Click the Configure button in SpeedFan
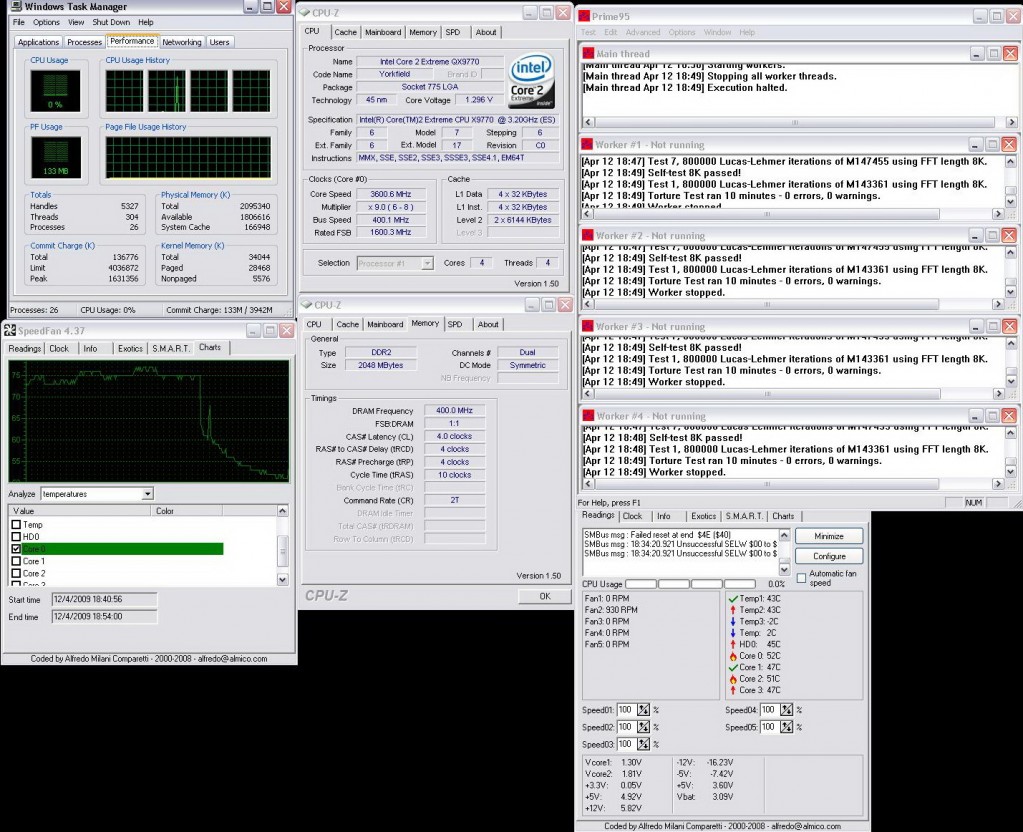1023x832 pixels. pyautogui.click(x=829, y=556)
